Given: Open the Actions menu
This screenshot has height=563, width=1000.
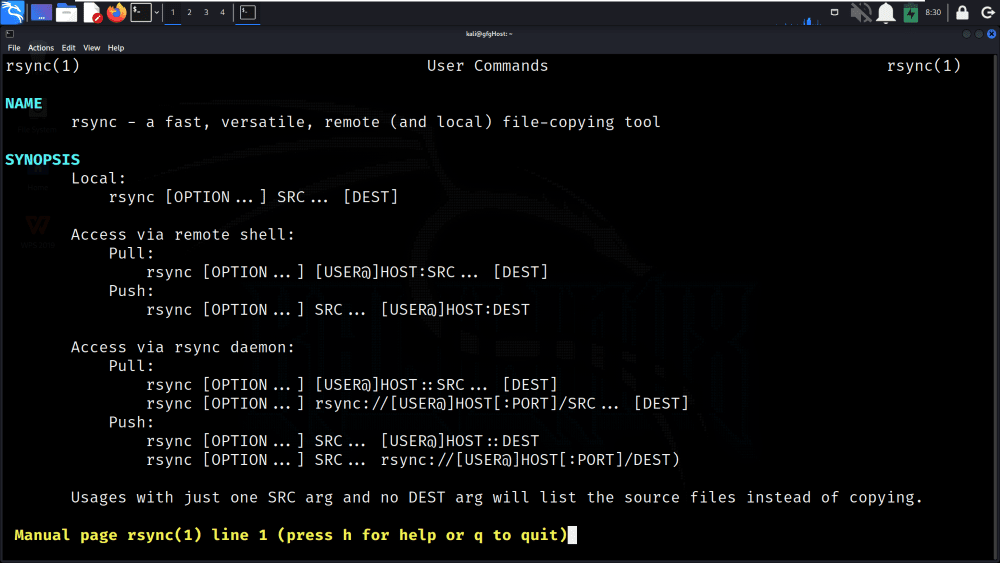Looking at the screenshot, I should pyautogui.click(x=41, y=48).
